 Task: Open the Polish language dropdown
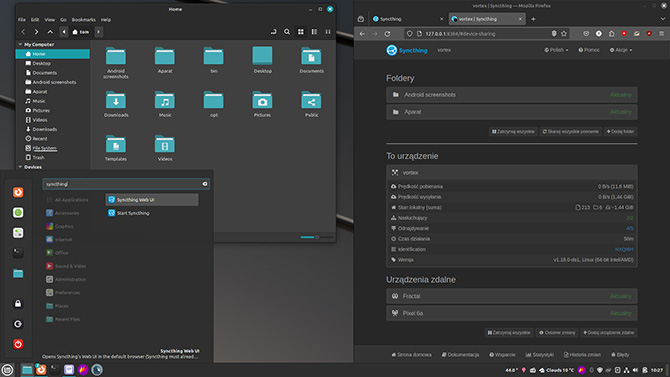(556, 50)
